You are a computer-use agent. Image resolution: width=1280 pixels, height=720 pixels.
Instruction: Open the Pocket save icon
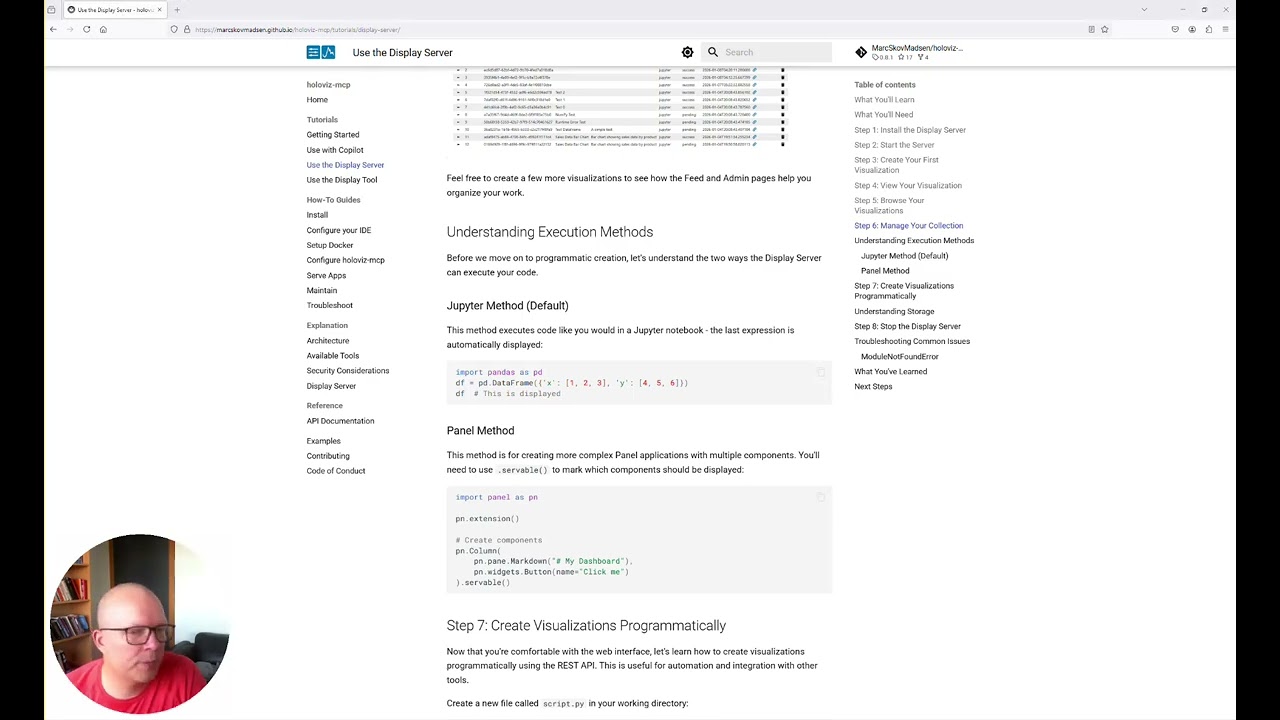pyautogui.click(x=1175, y=29)
